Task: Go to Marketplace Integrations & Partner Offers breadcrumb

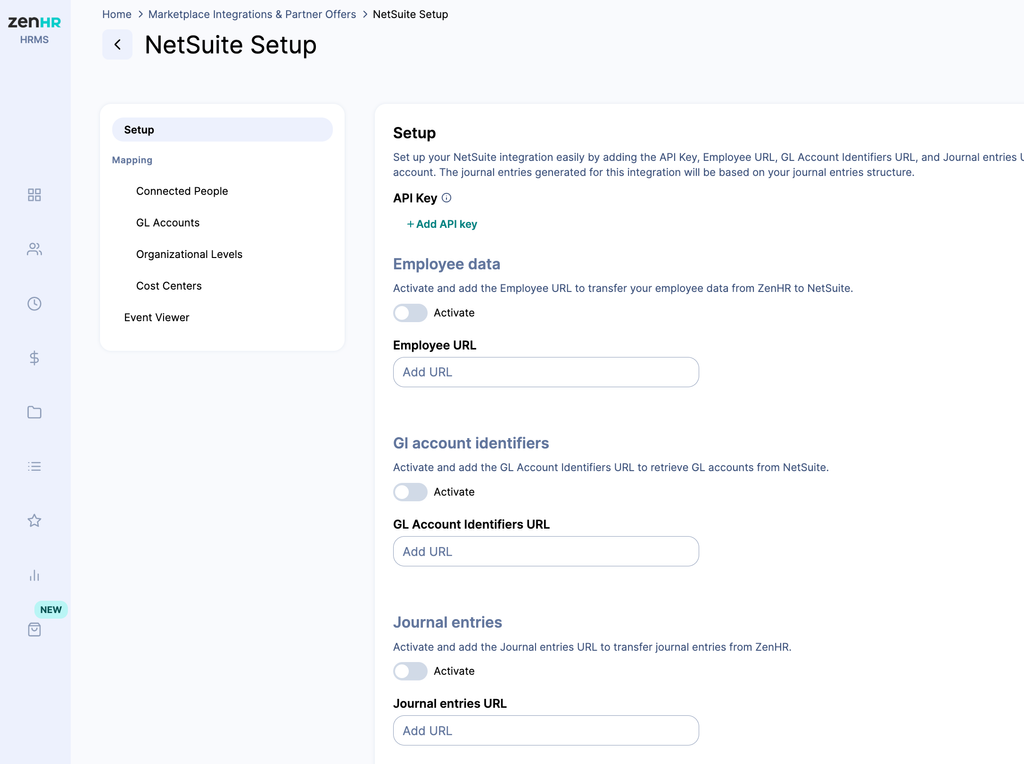Action: pos(252,14)
